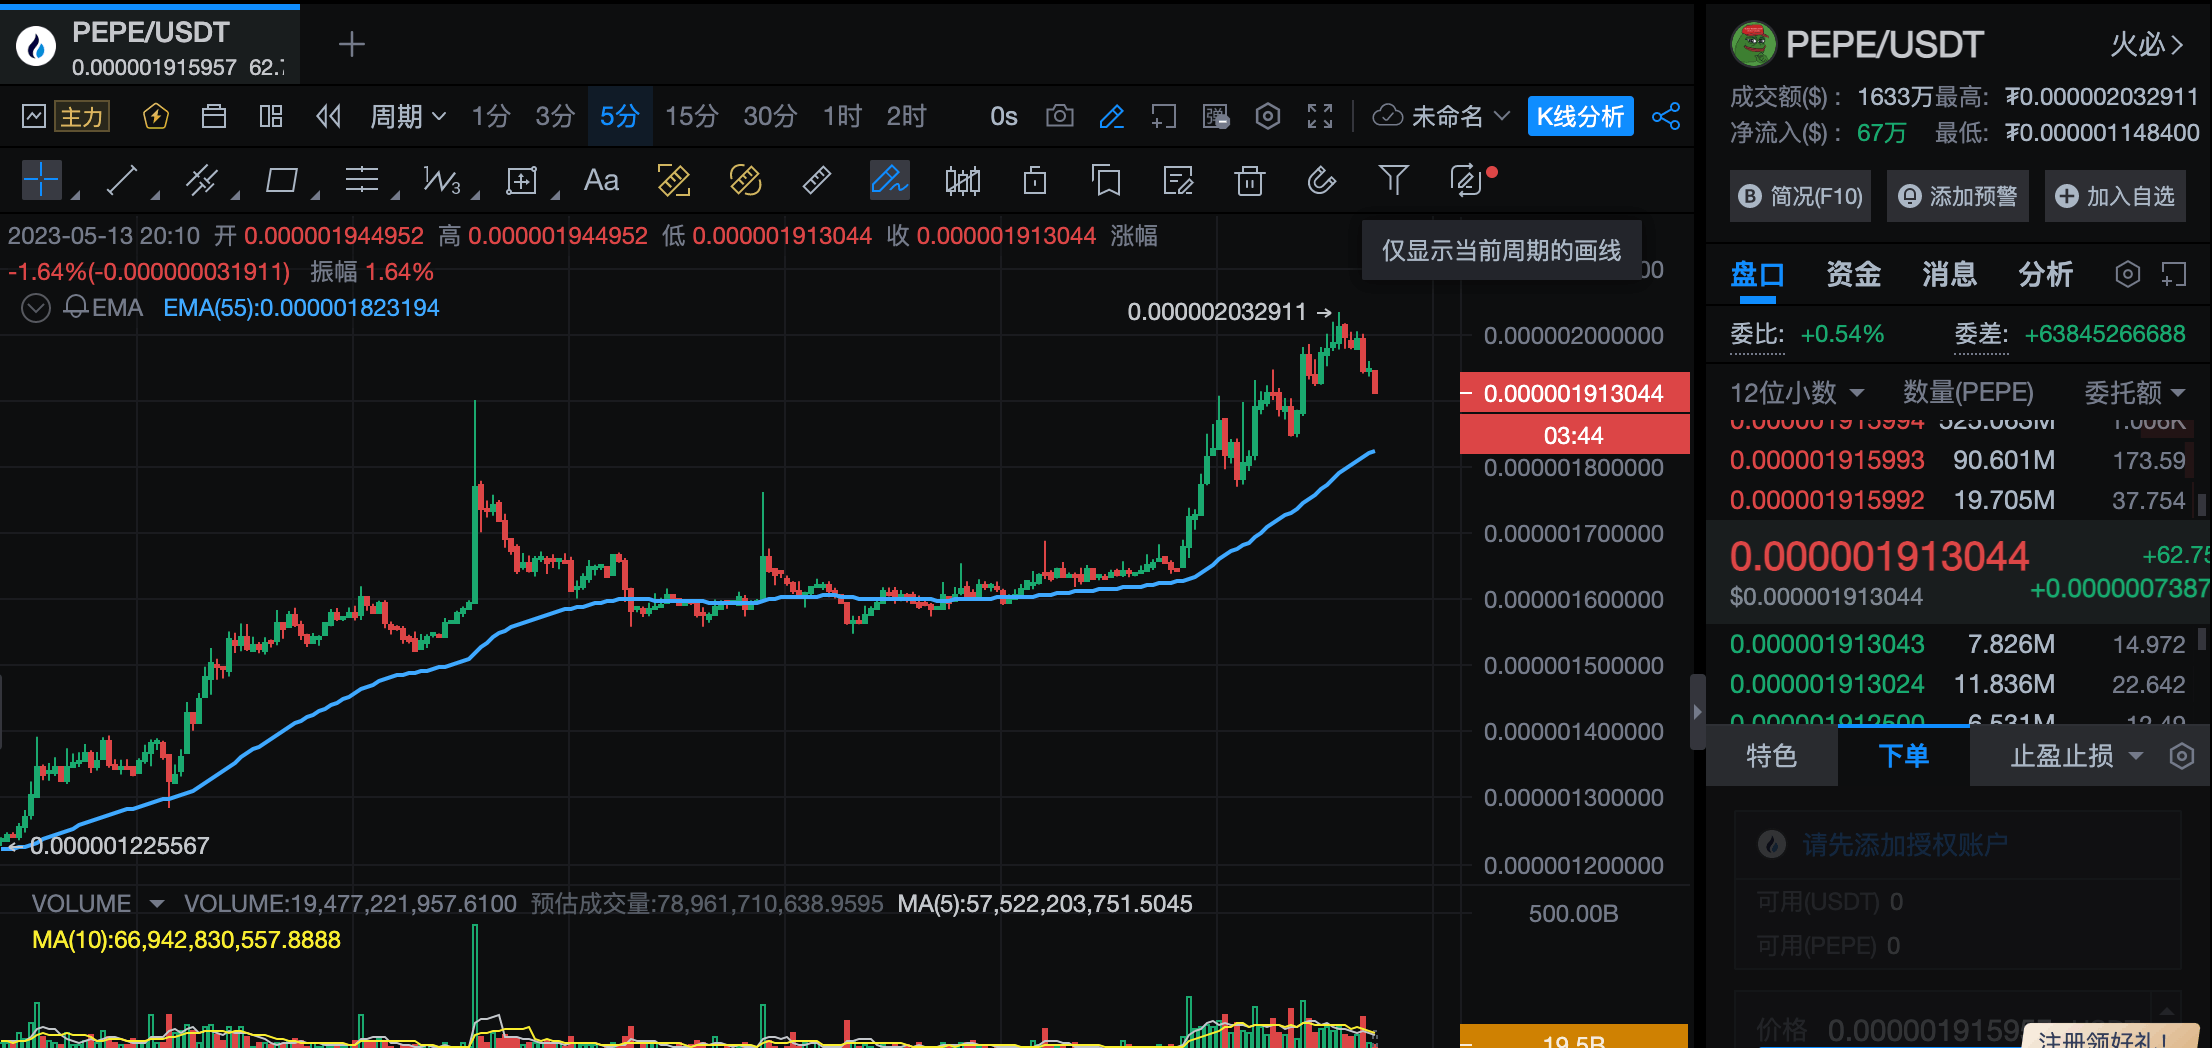
Task: Click the side panel collapse handle
Action: tap(1697, 712)
